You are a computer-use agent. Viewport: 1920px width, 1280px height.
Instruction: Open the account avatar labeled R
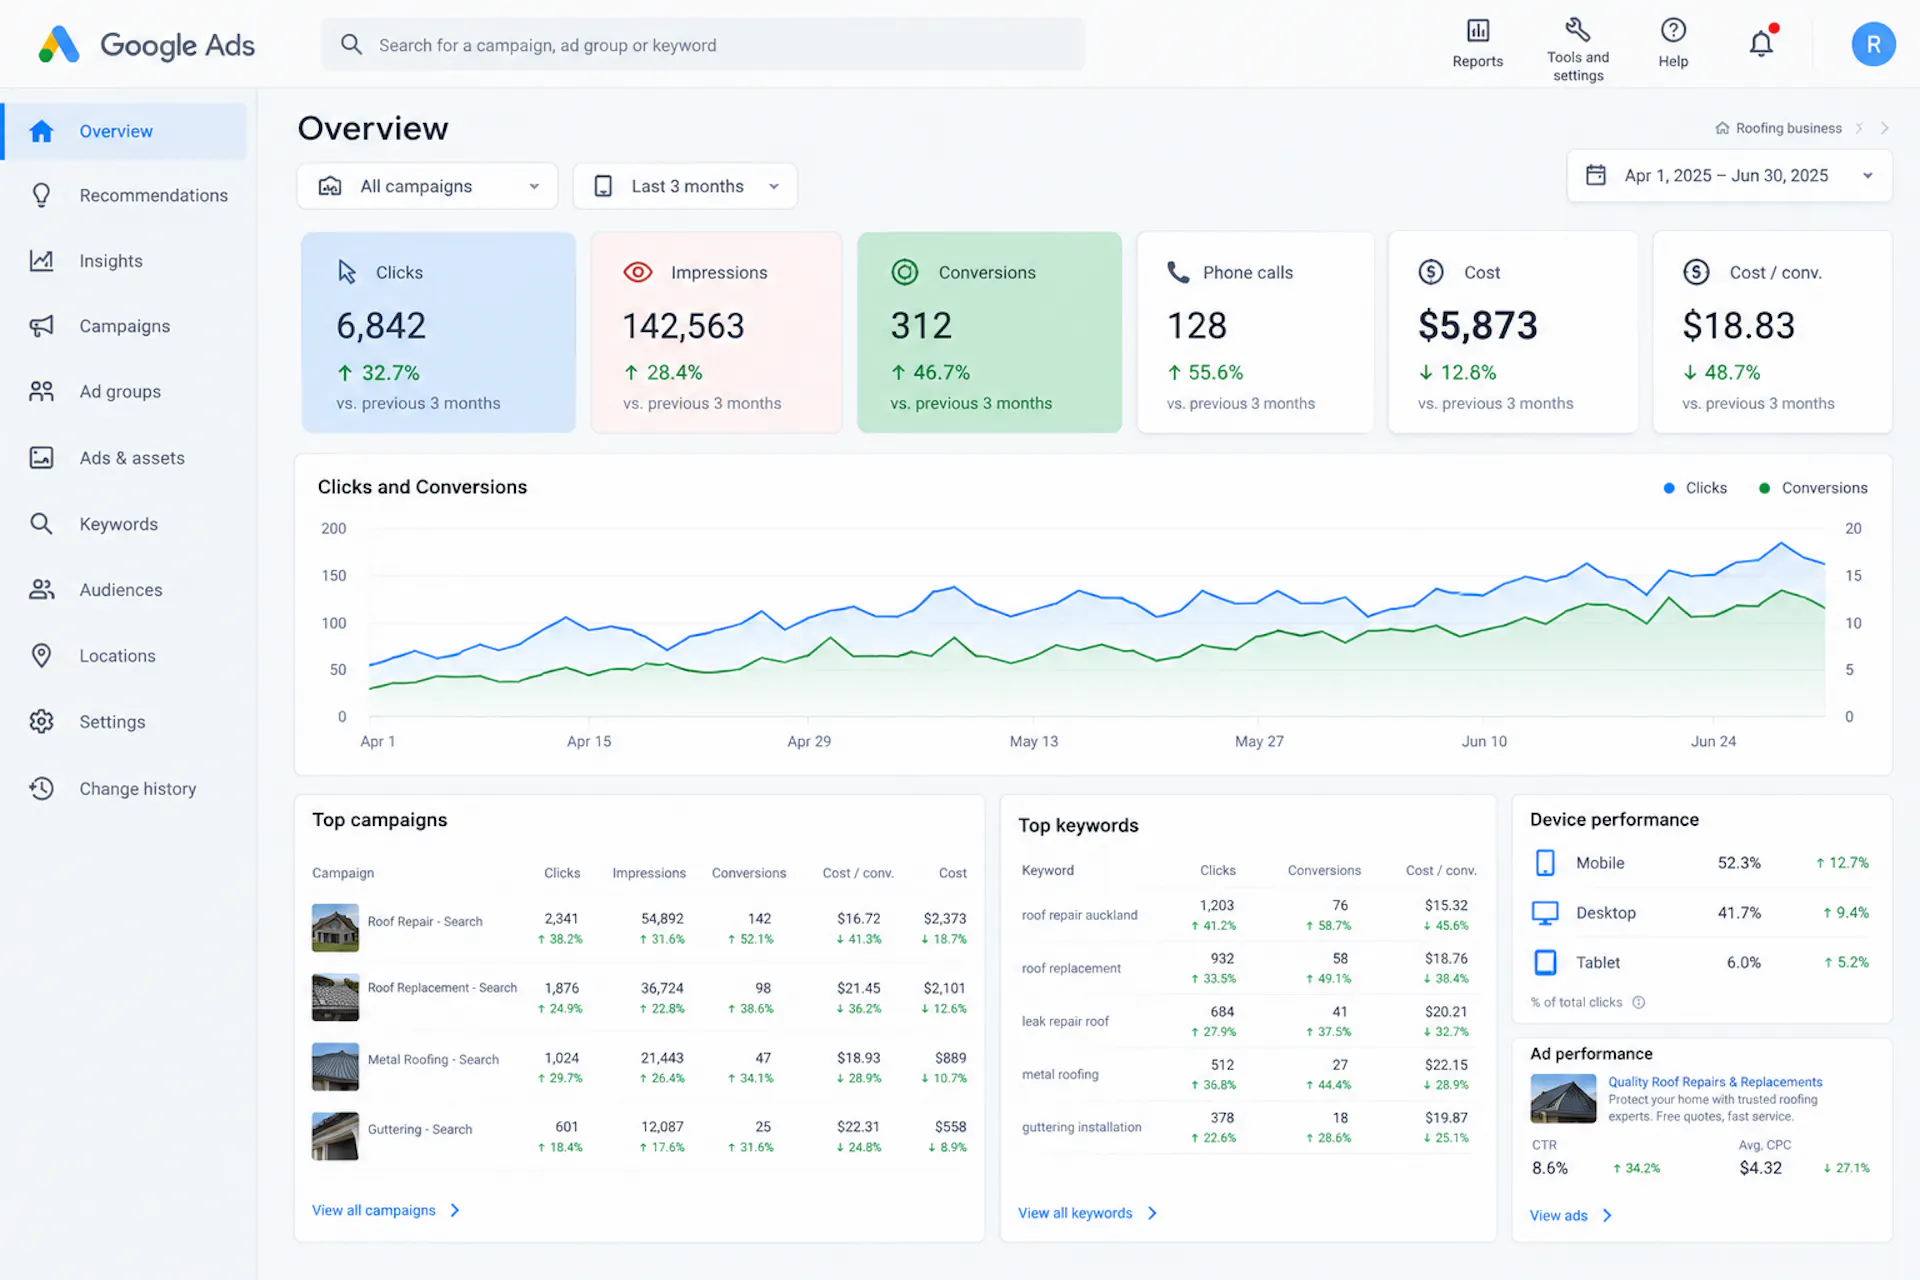(x=1873, y=44)
